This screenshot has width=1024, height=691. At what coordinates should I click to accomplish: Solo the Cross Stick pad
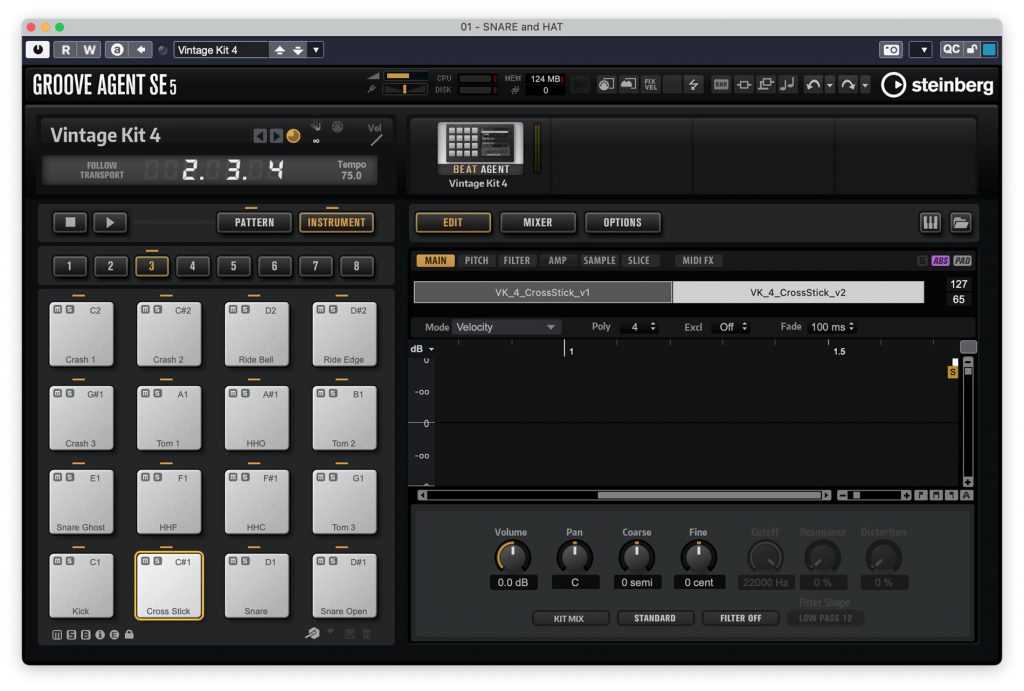tap(157, 561)
